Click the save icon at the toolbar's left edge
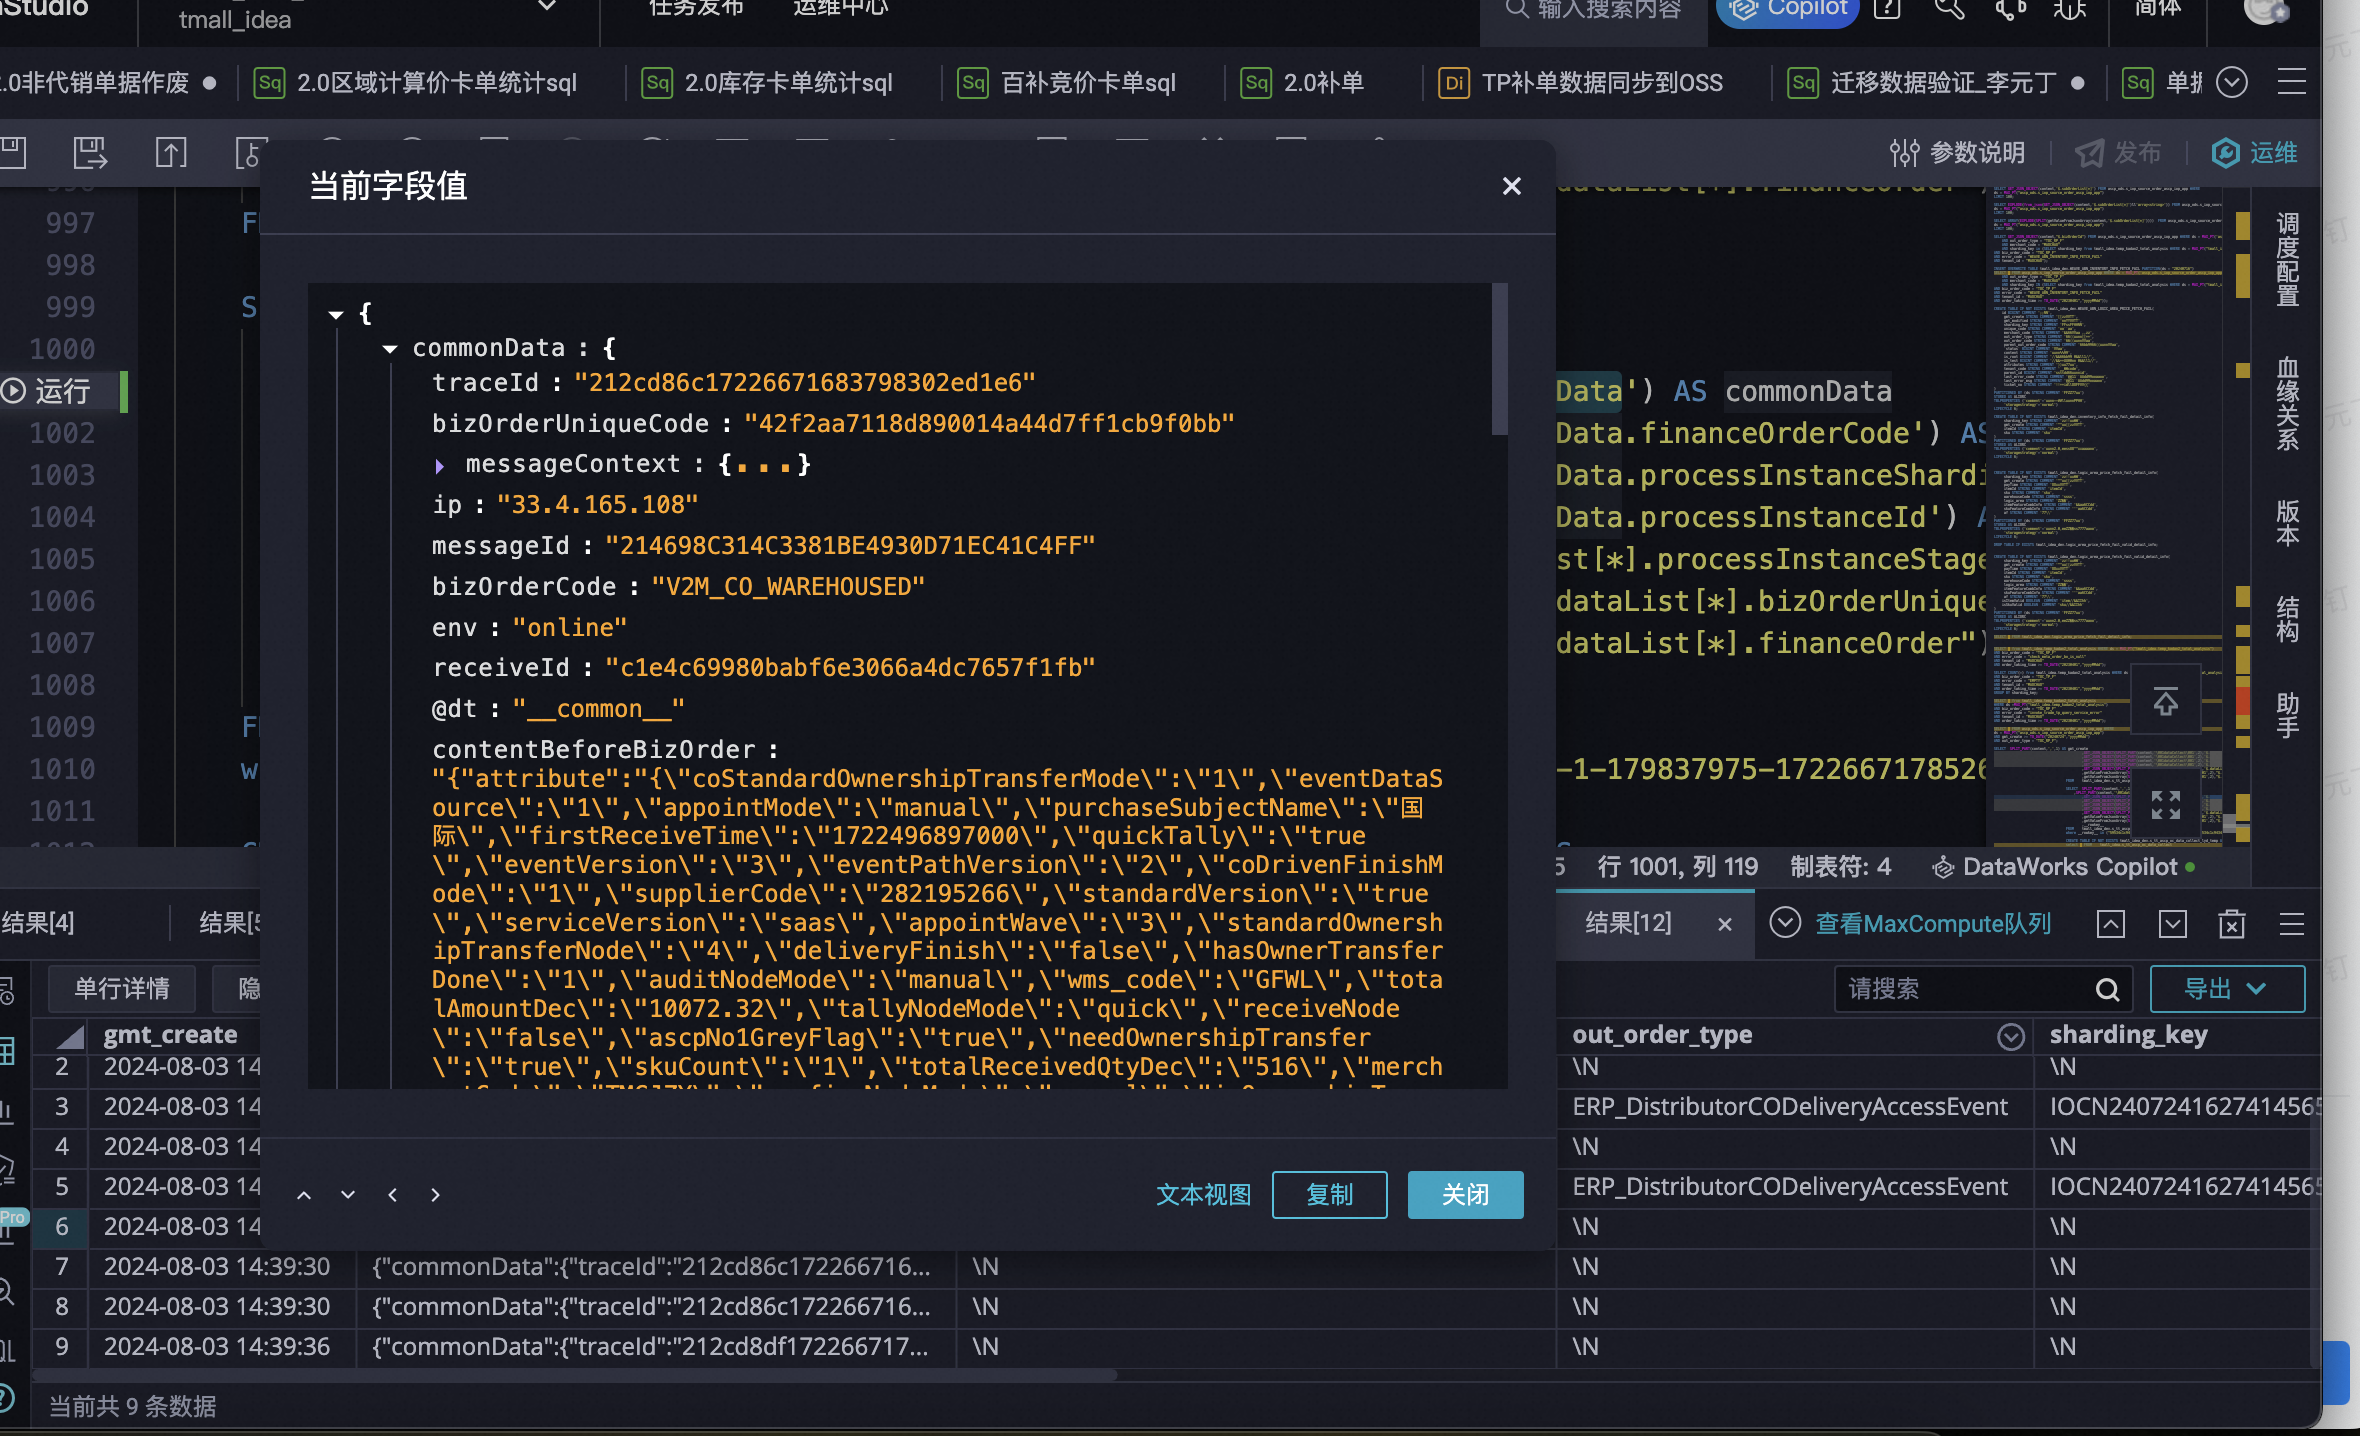This screenshot has width=2360, height=1436. coord(13,153)
